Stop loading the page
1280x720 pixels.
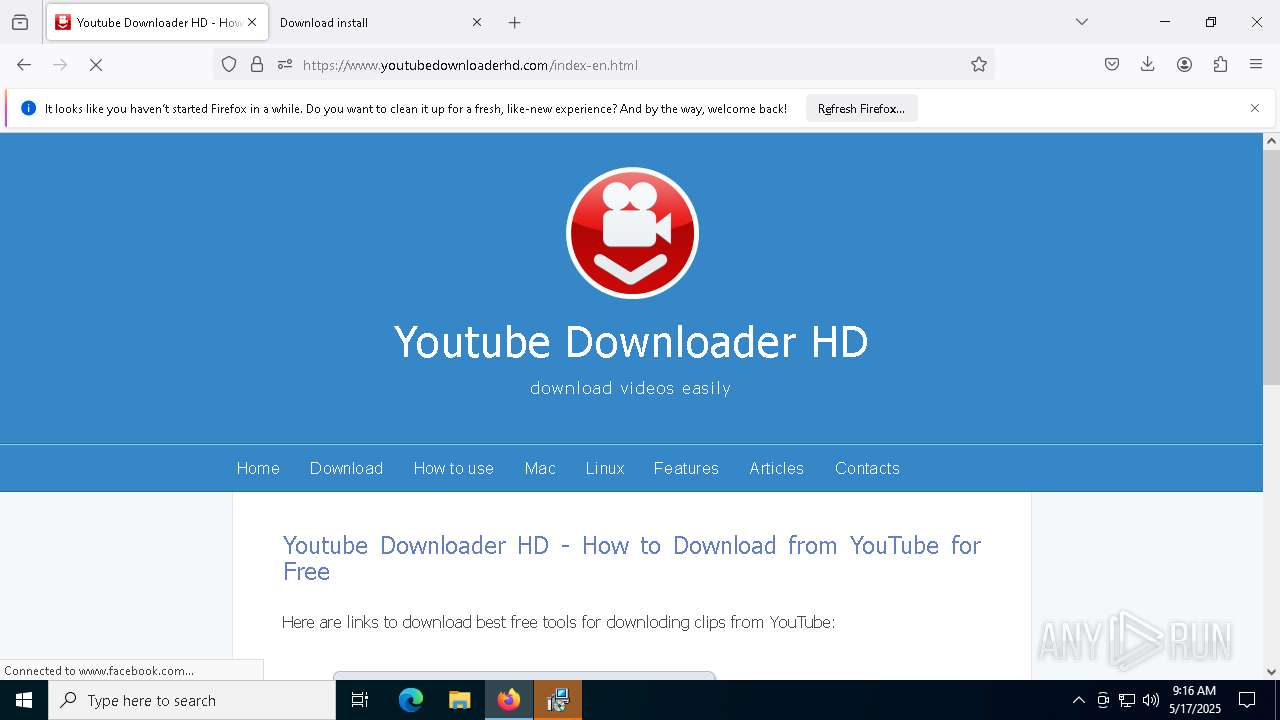tap(96, 65)
